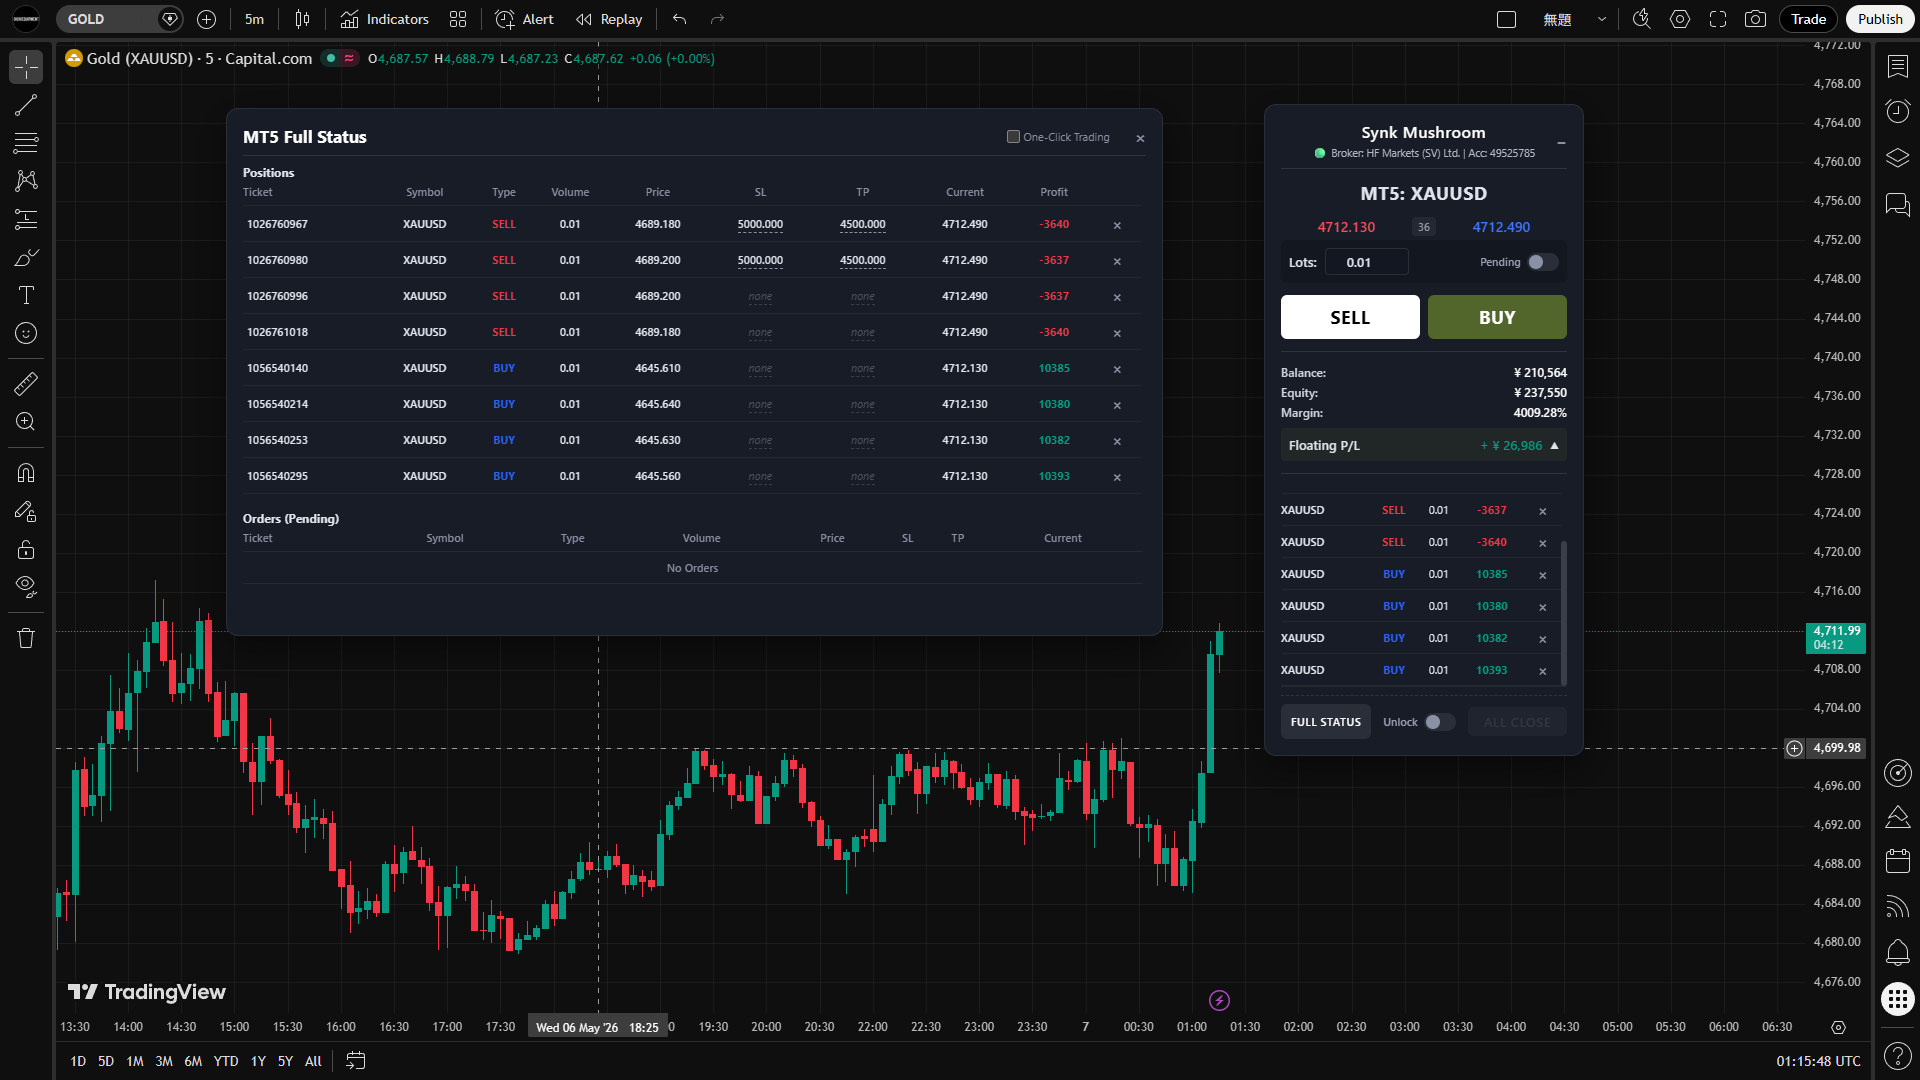
Task: Remove drawings with trash icon
Action: [x=26, y=638]
